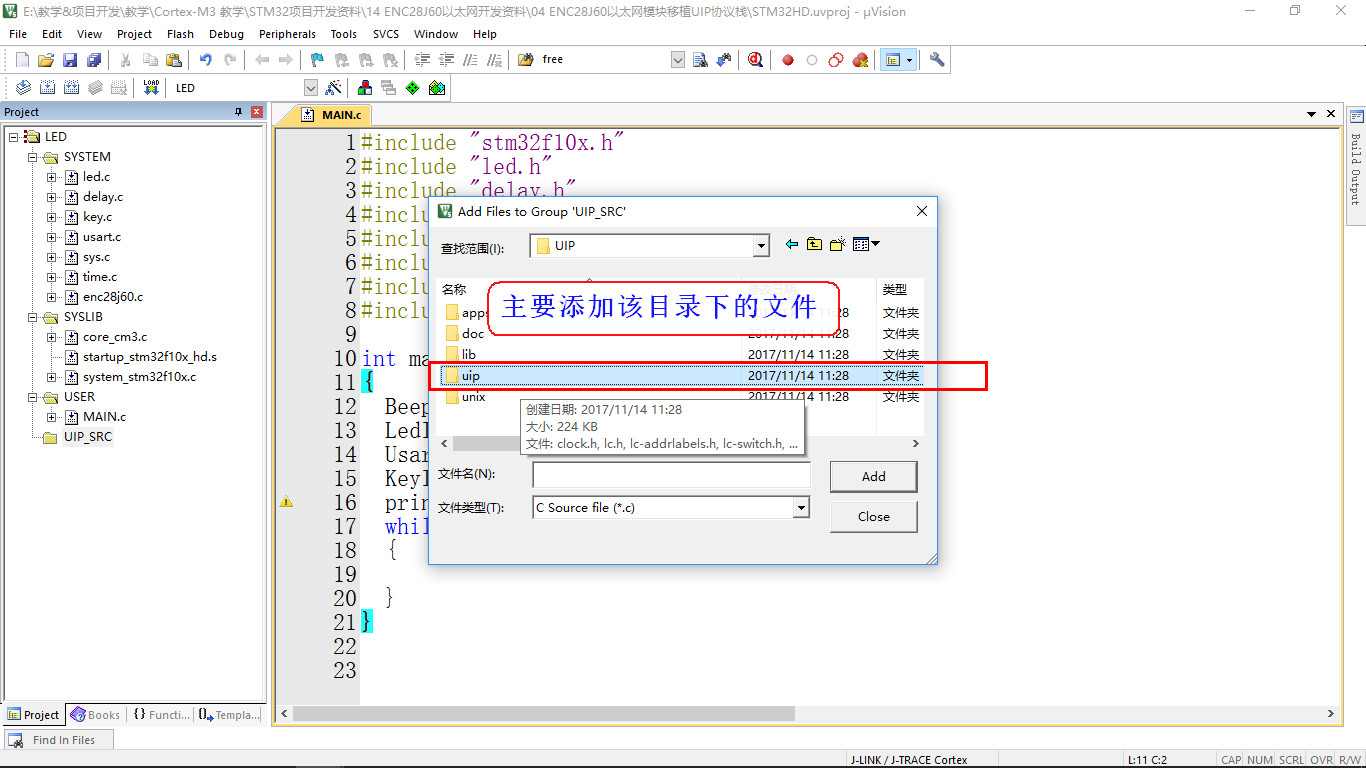Click the Download to flash LOAD icon

151,88
